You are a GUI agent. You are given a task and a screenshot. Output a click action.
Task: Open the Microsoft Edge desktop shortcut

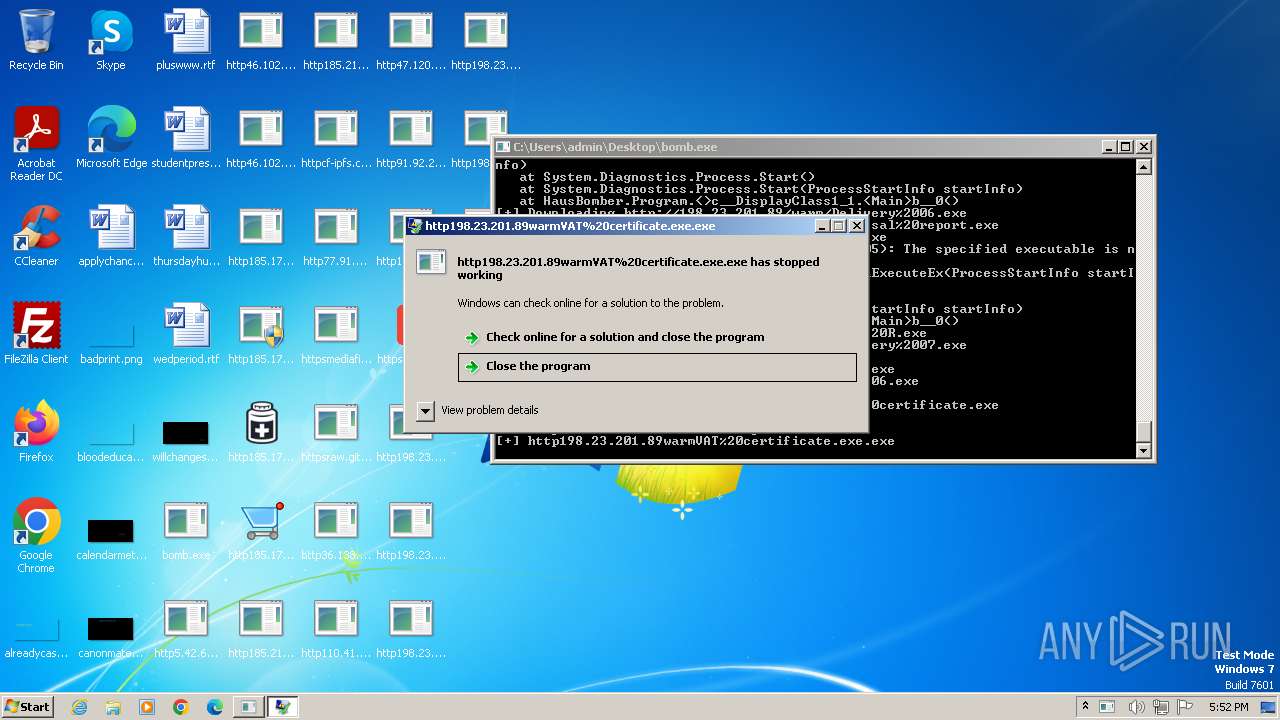click(111, 138)
